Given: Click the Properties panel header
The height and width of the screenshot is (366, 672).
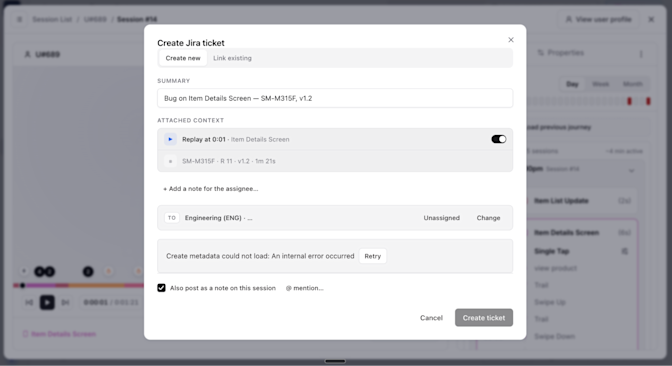Looking at the screenshot, I should (x=561, y=53).
